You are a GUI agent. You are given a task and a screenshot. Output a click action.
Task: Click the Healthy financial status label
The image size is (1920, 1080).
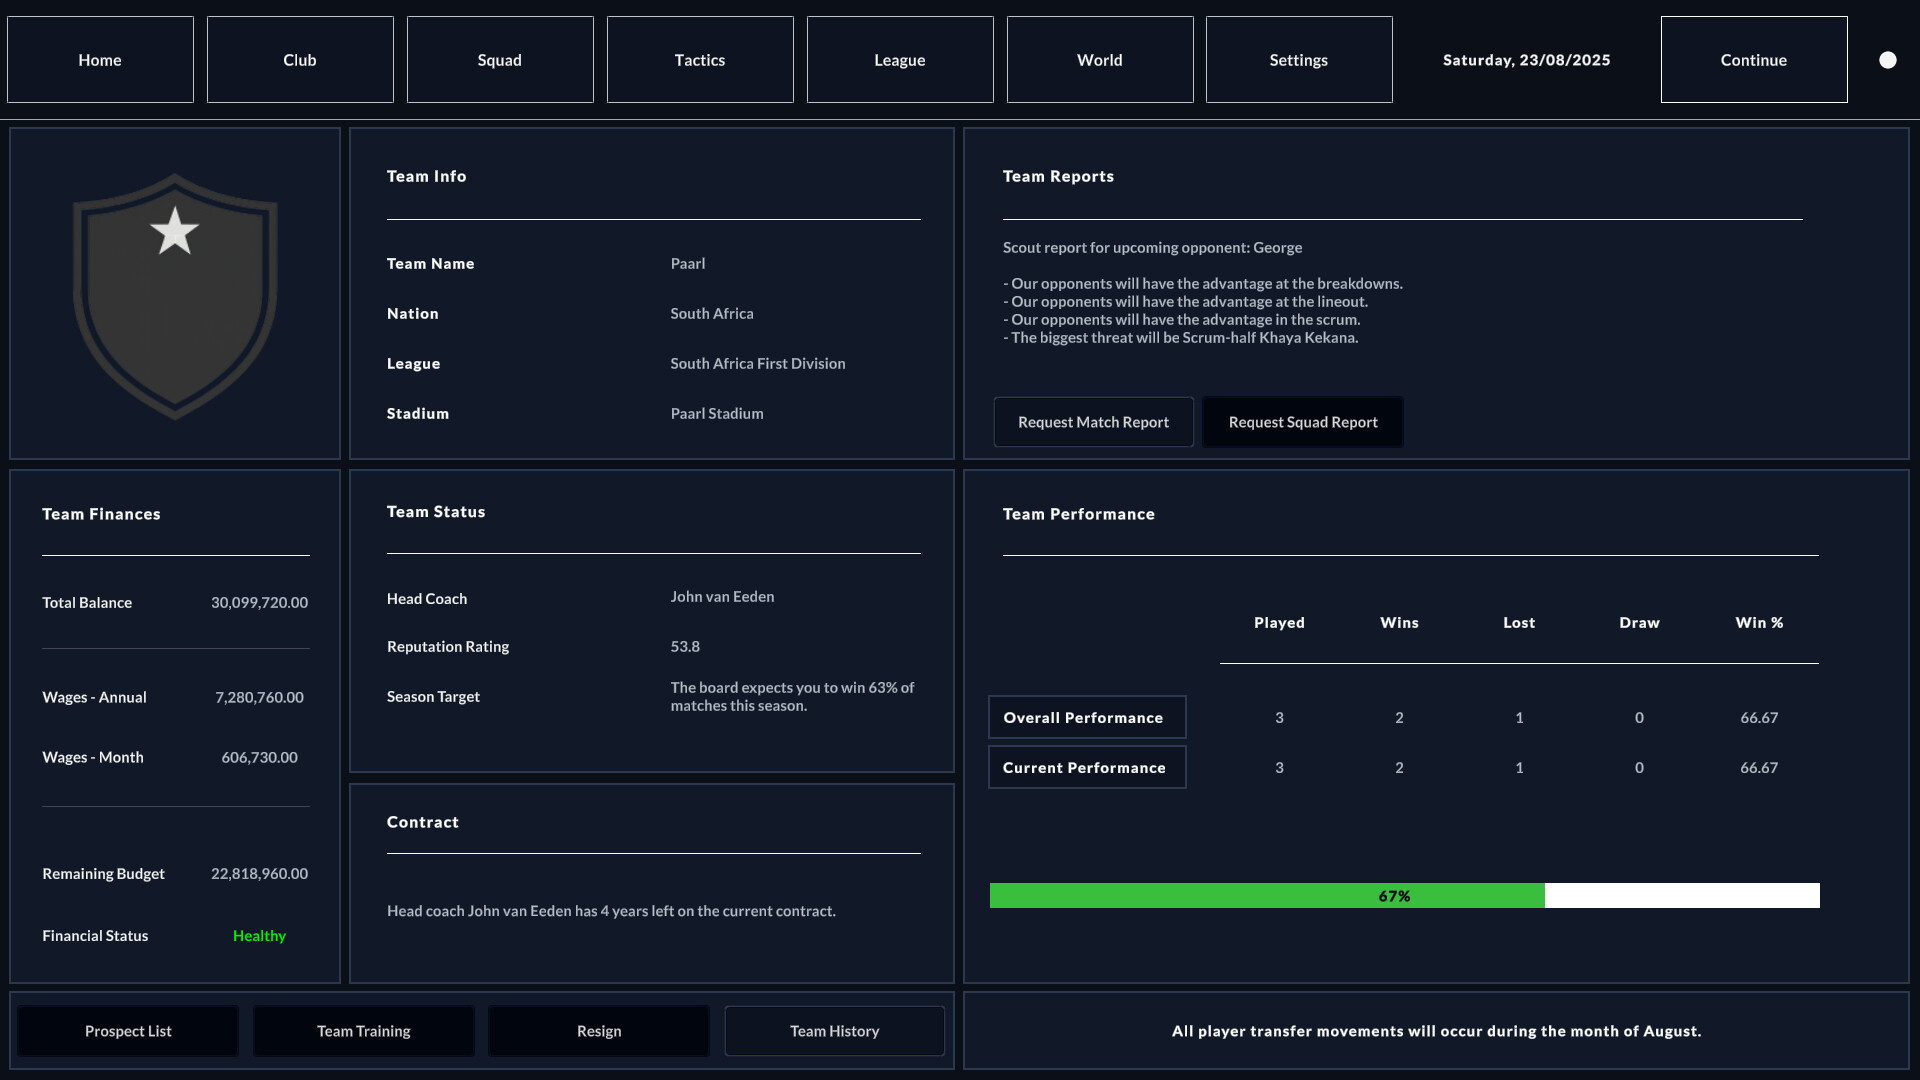click(x=259, y=935)
